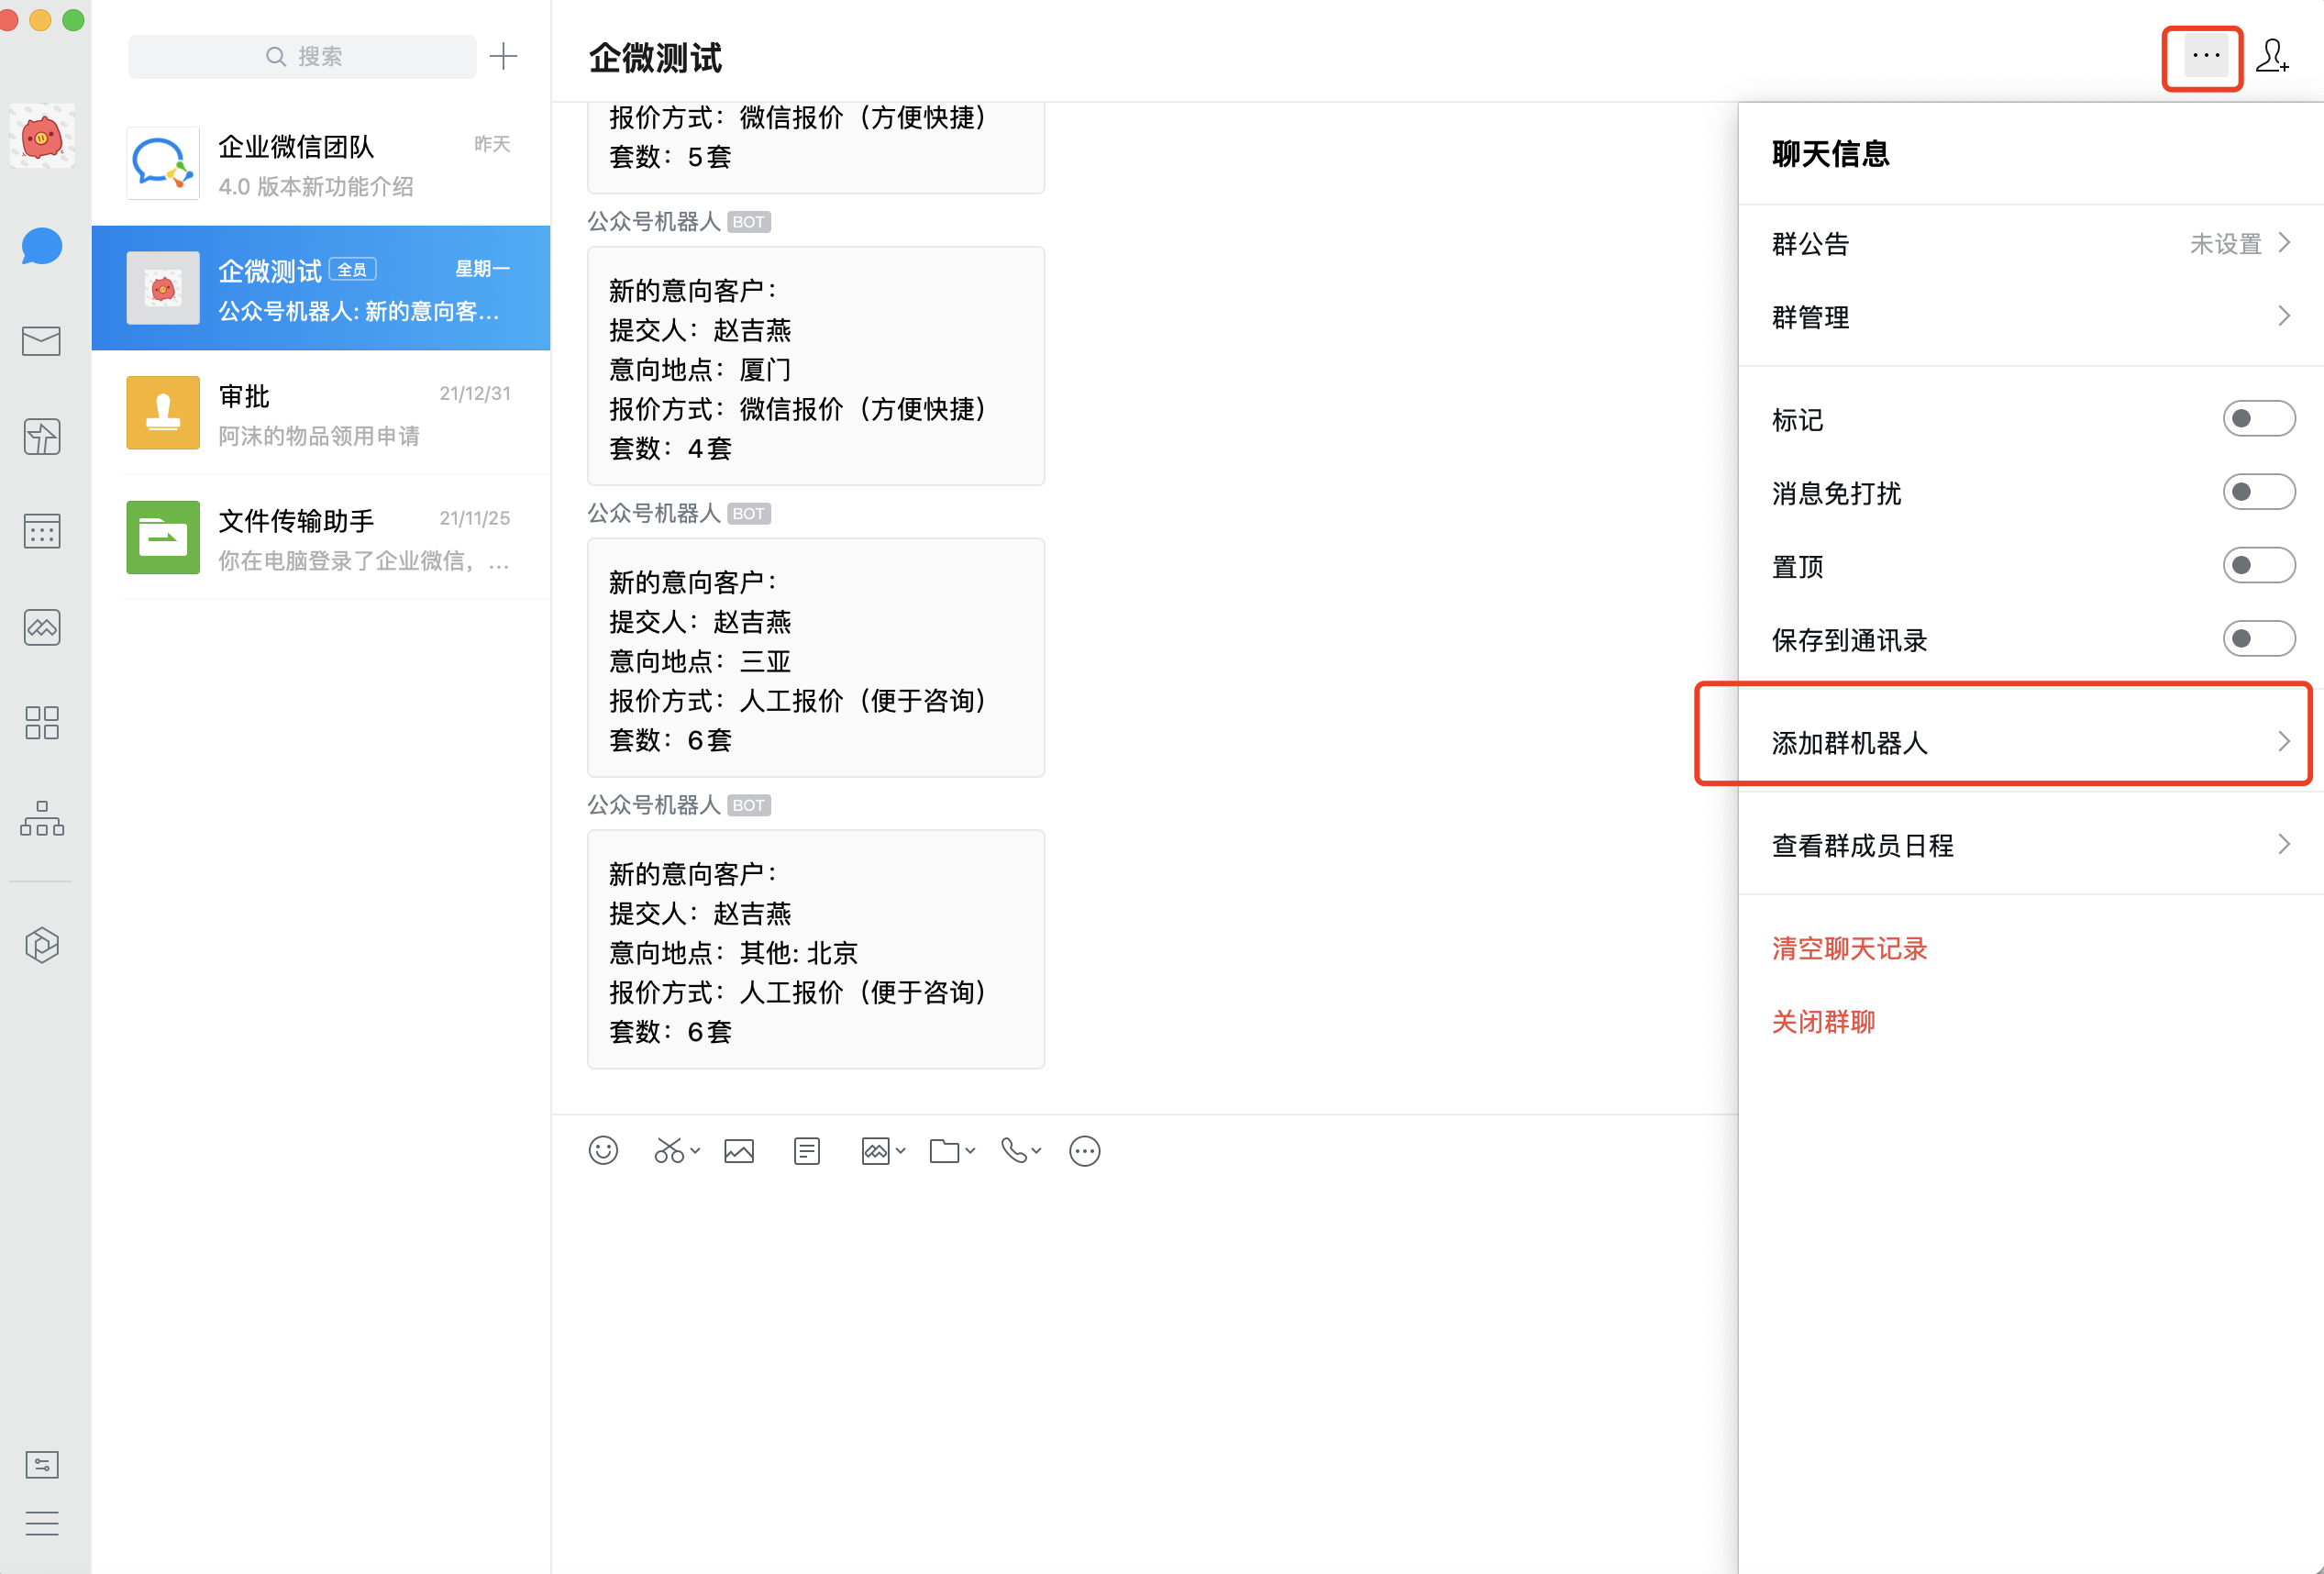
Task: Click 群管理 label
Action: coord(1810,318)
